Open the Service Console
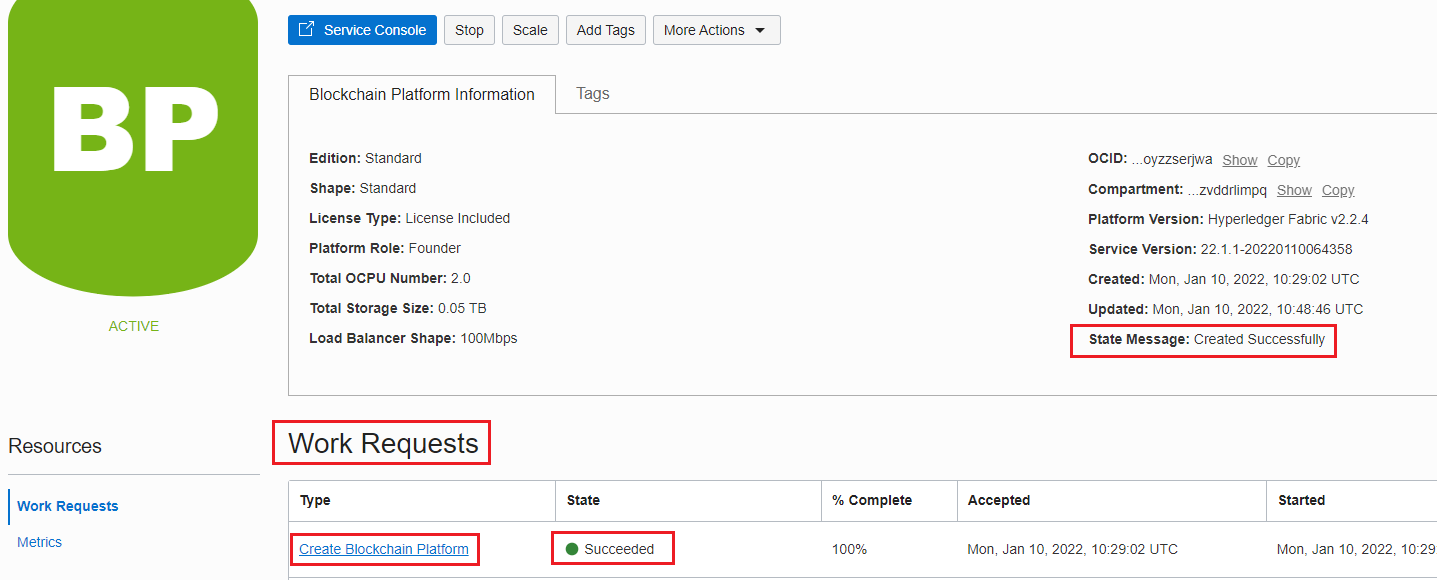The image size is (1437, 580). tap(362, 30)
